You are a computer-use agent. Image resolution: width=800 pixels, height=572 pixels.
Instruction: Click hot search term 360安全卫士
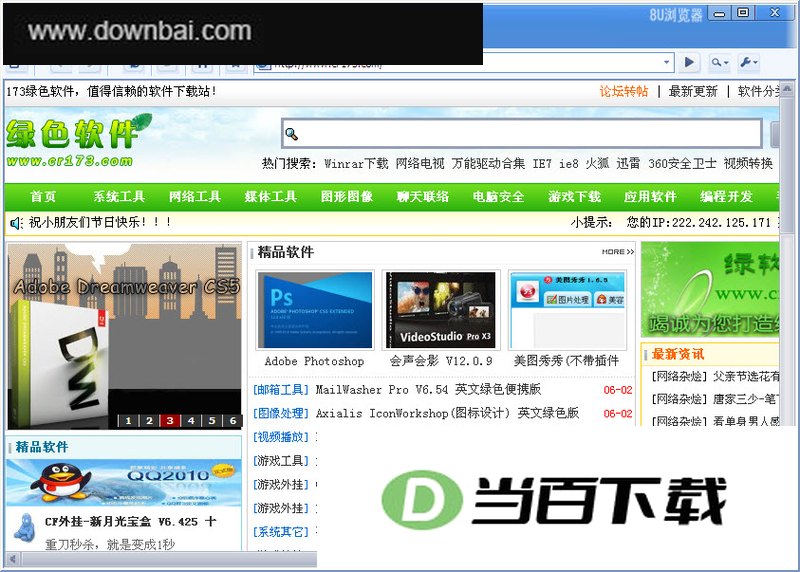[x=682, y=164]
